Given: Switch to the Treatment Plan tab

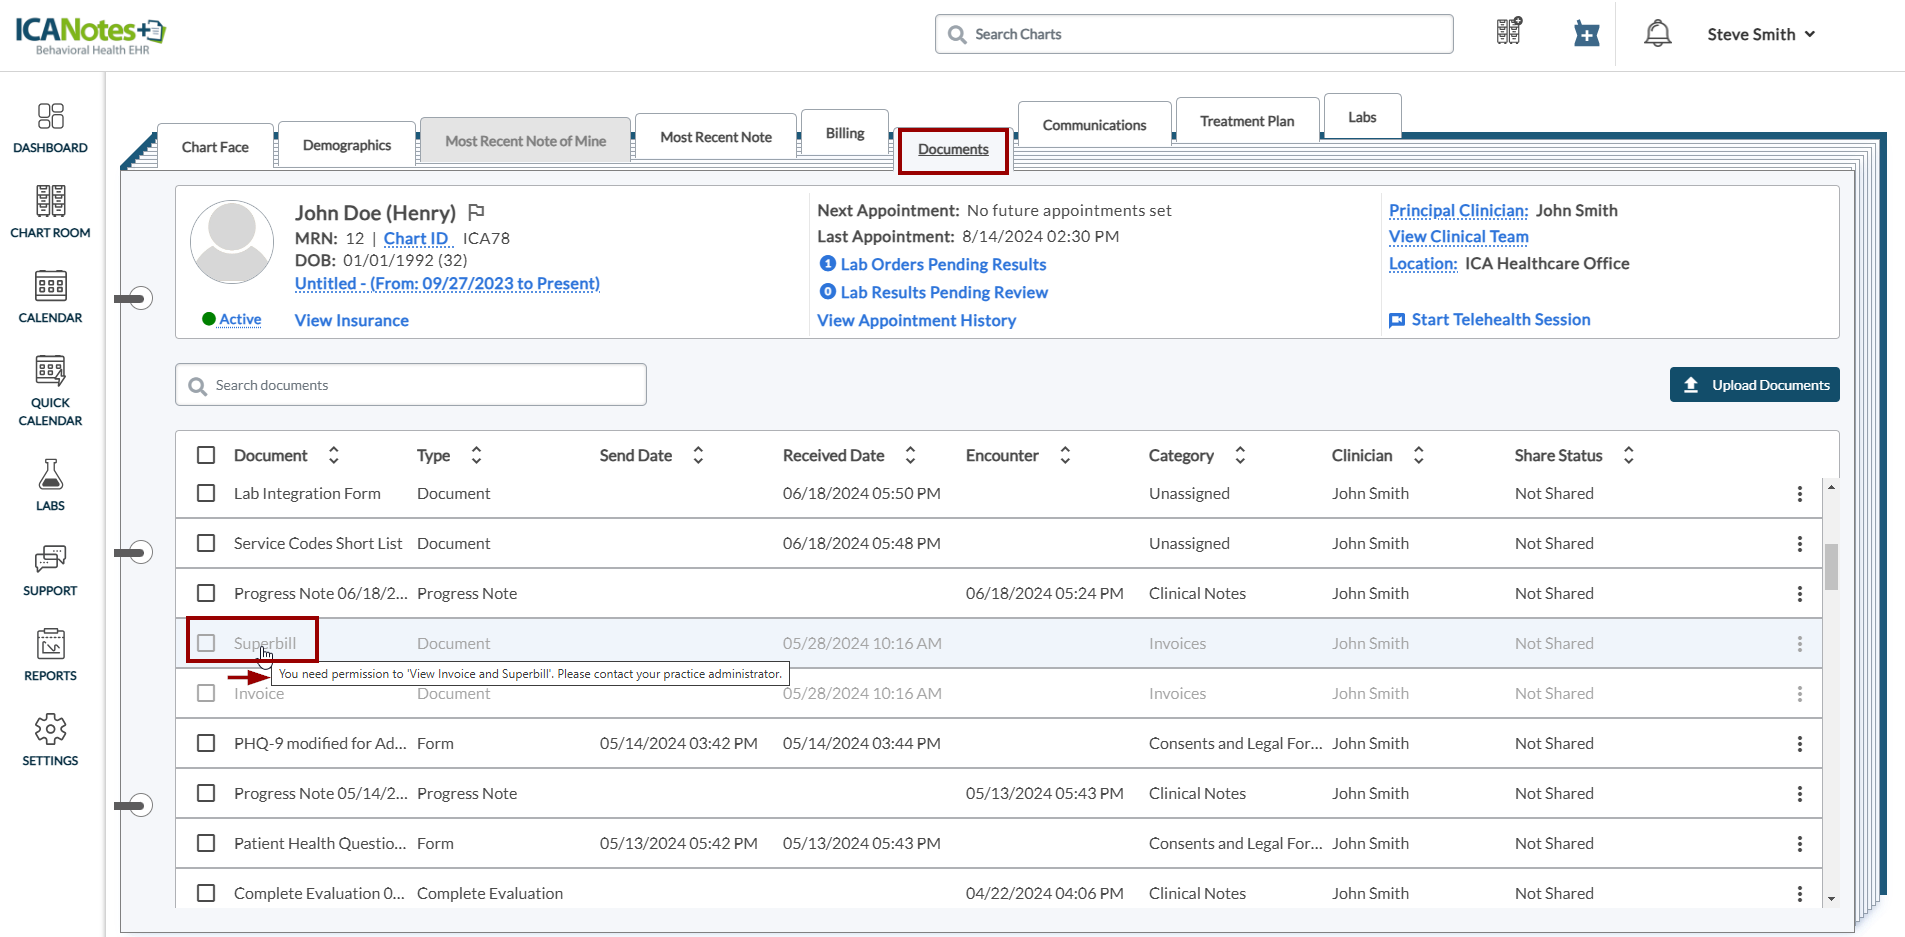Looking at the screenshot, I should pos(1246,121).
